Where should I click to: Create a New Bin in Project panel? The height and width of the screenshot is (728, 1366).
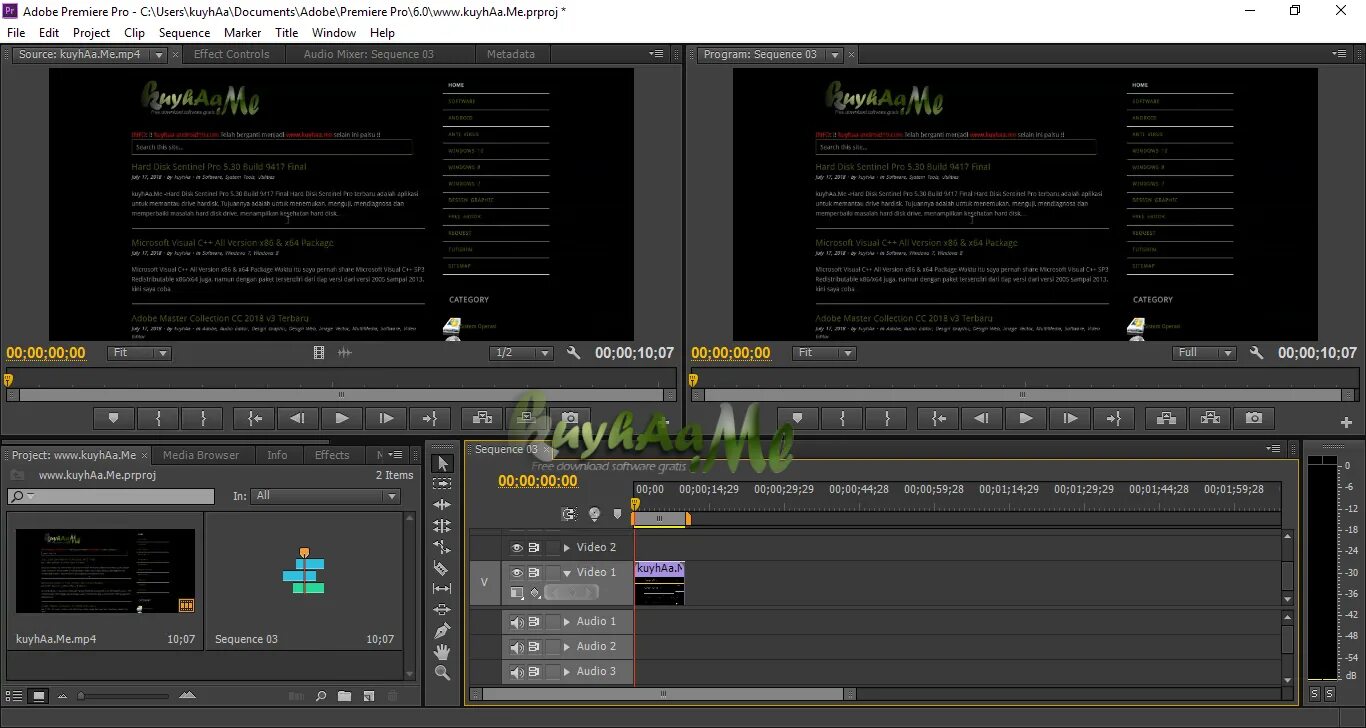(344, 695)
